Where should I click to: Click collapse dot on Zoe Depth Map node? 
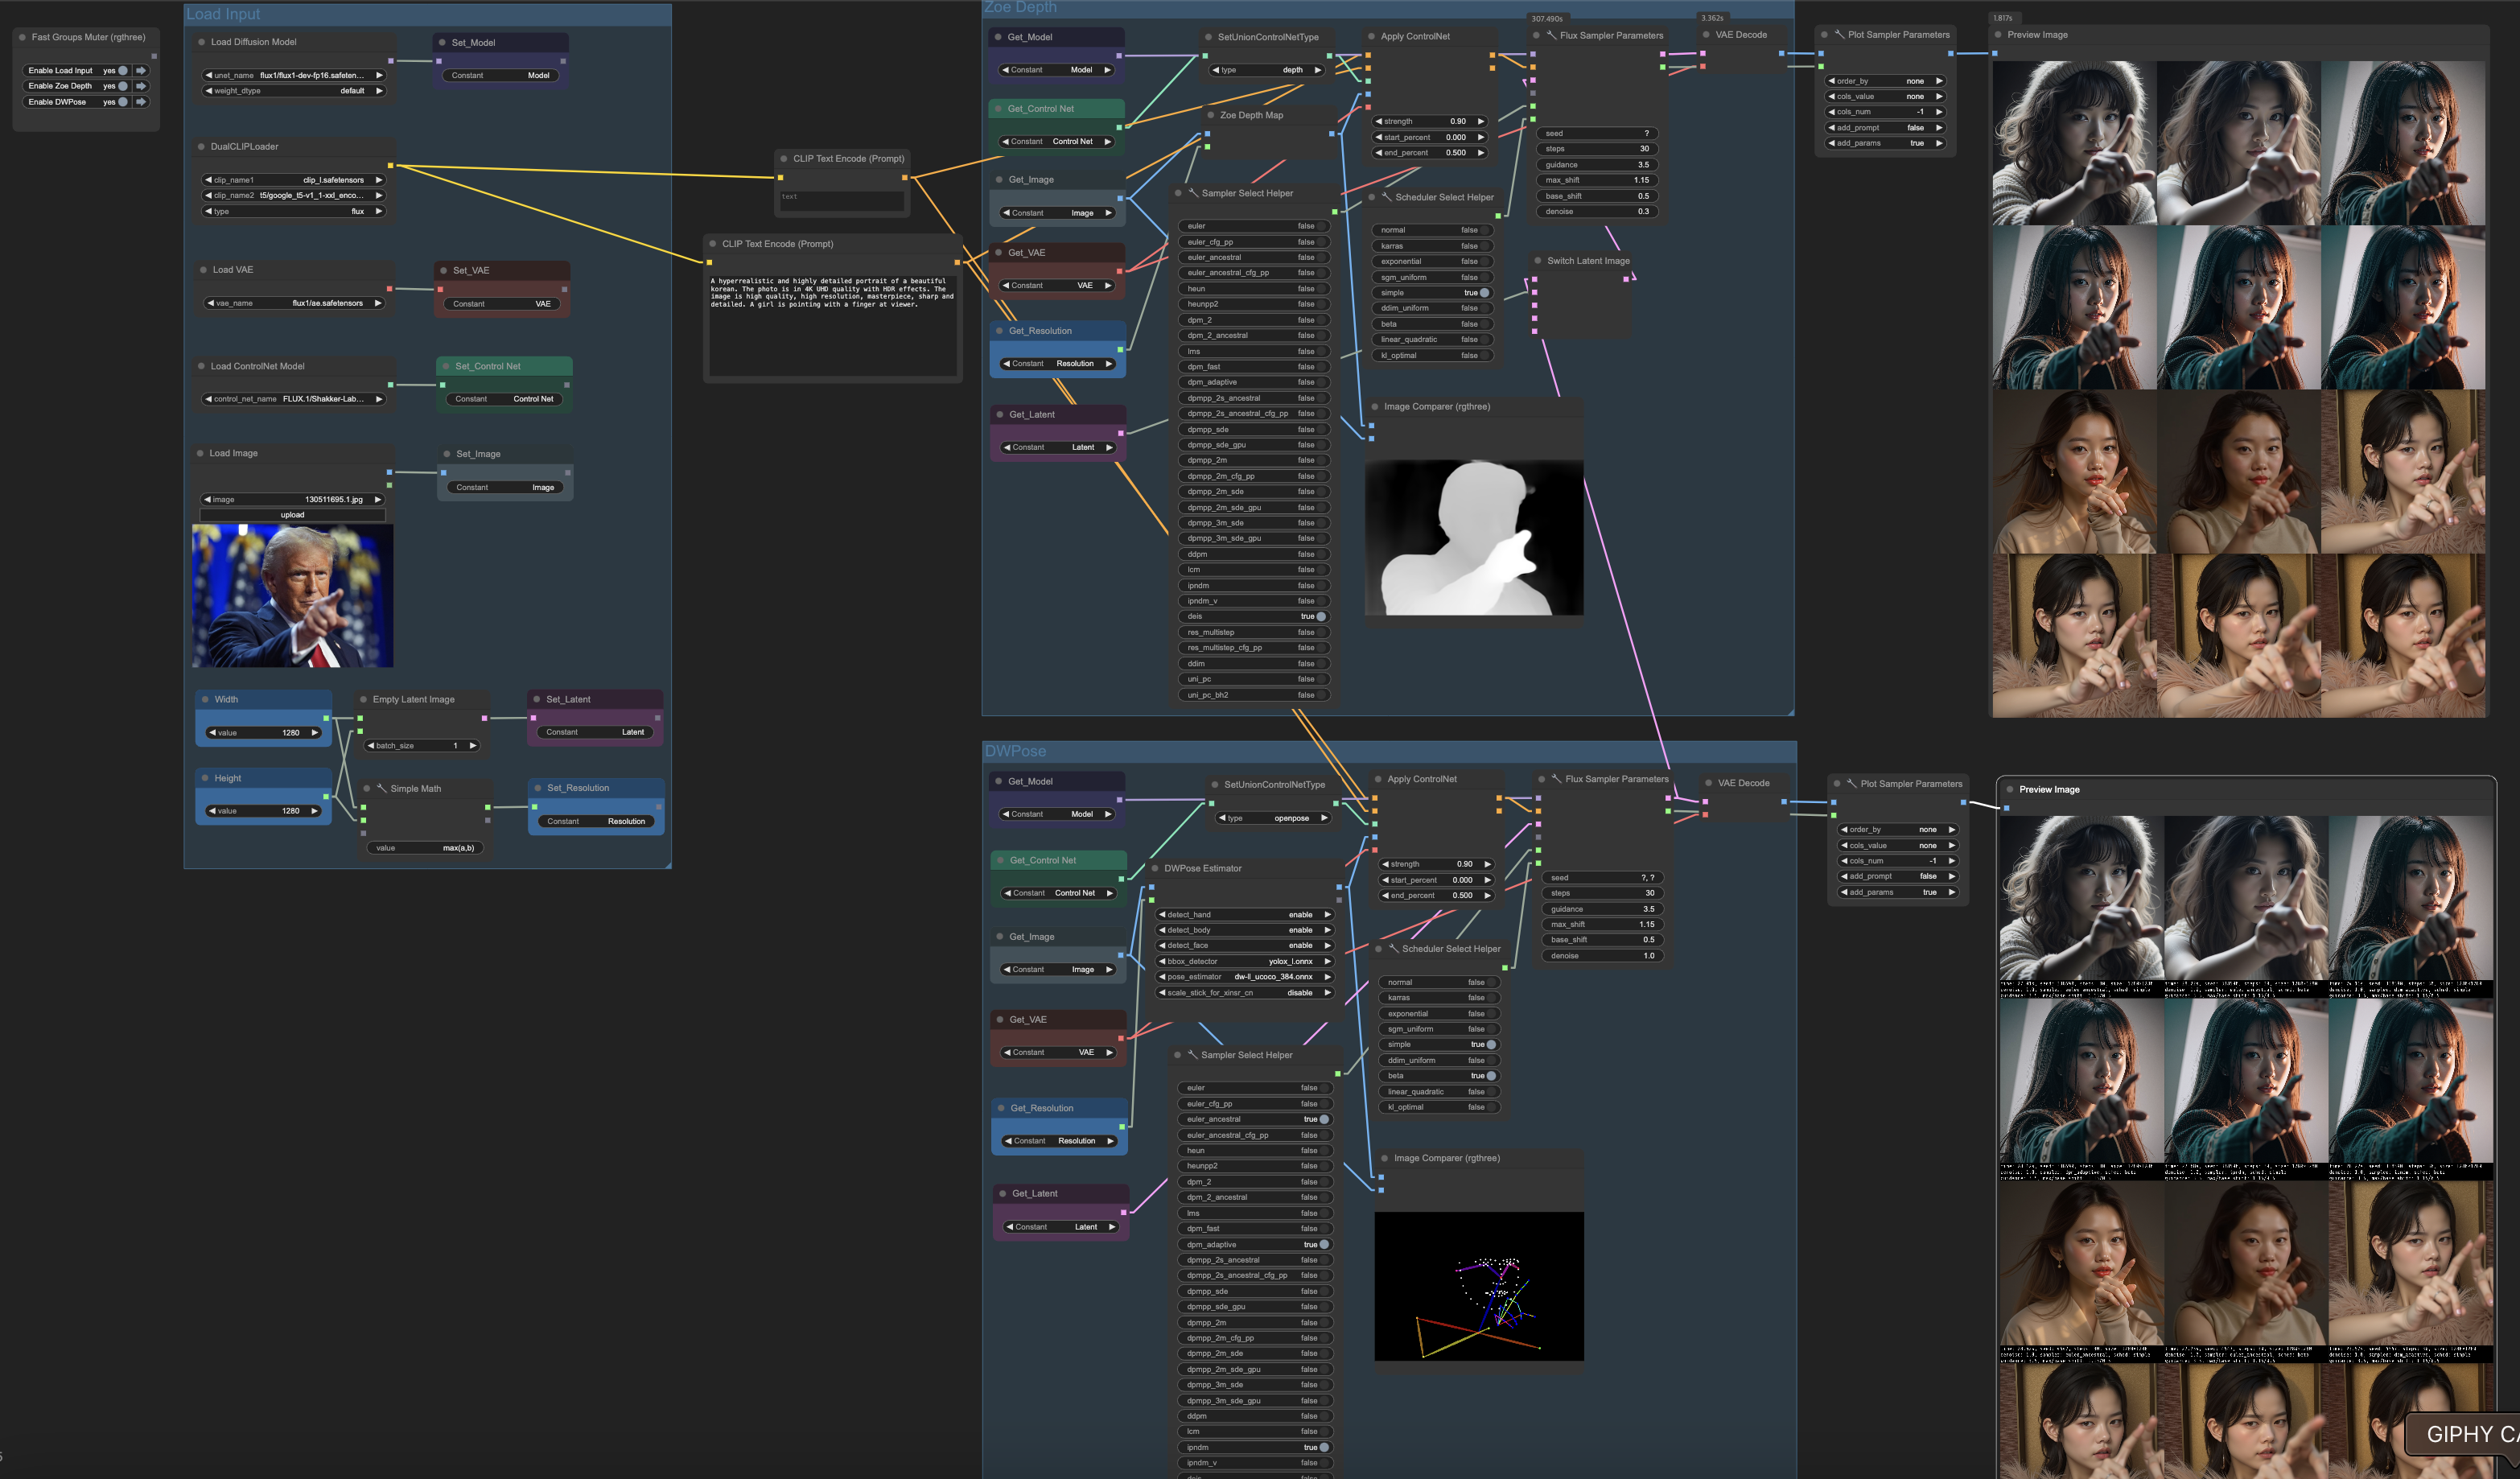(x=1210, y=115)
